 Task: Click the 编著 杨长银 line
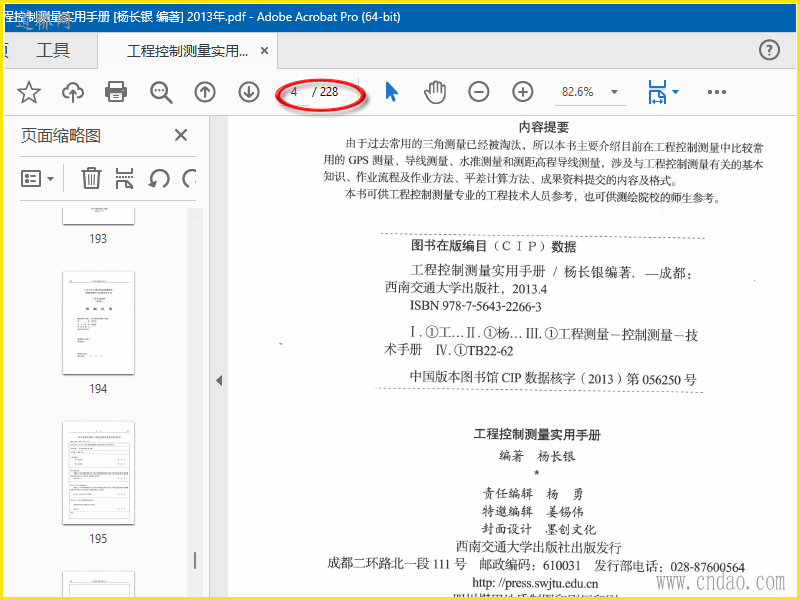[537, 456]
